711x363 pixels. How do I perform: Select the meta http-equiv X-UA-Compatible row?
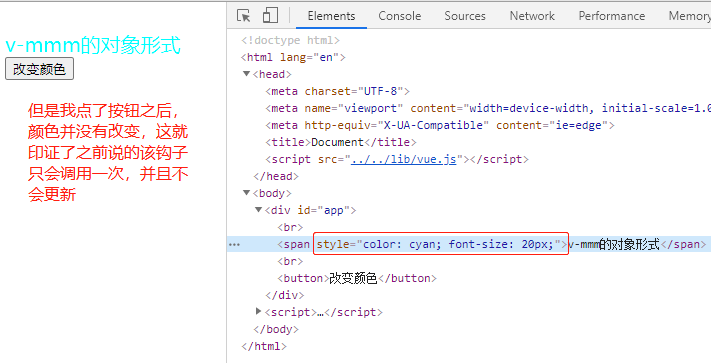pos(440,125)
